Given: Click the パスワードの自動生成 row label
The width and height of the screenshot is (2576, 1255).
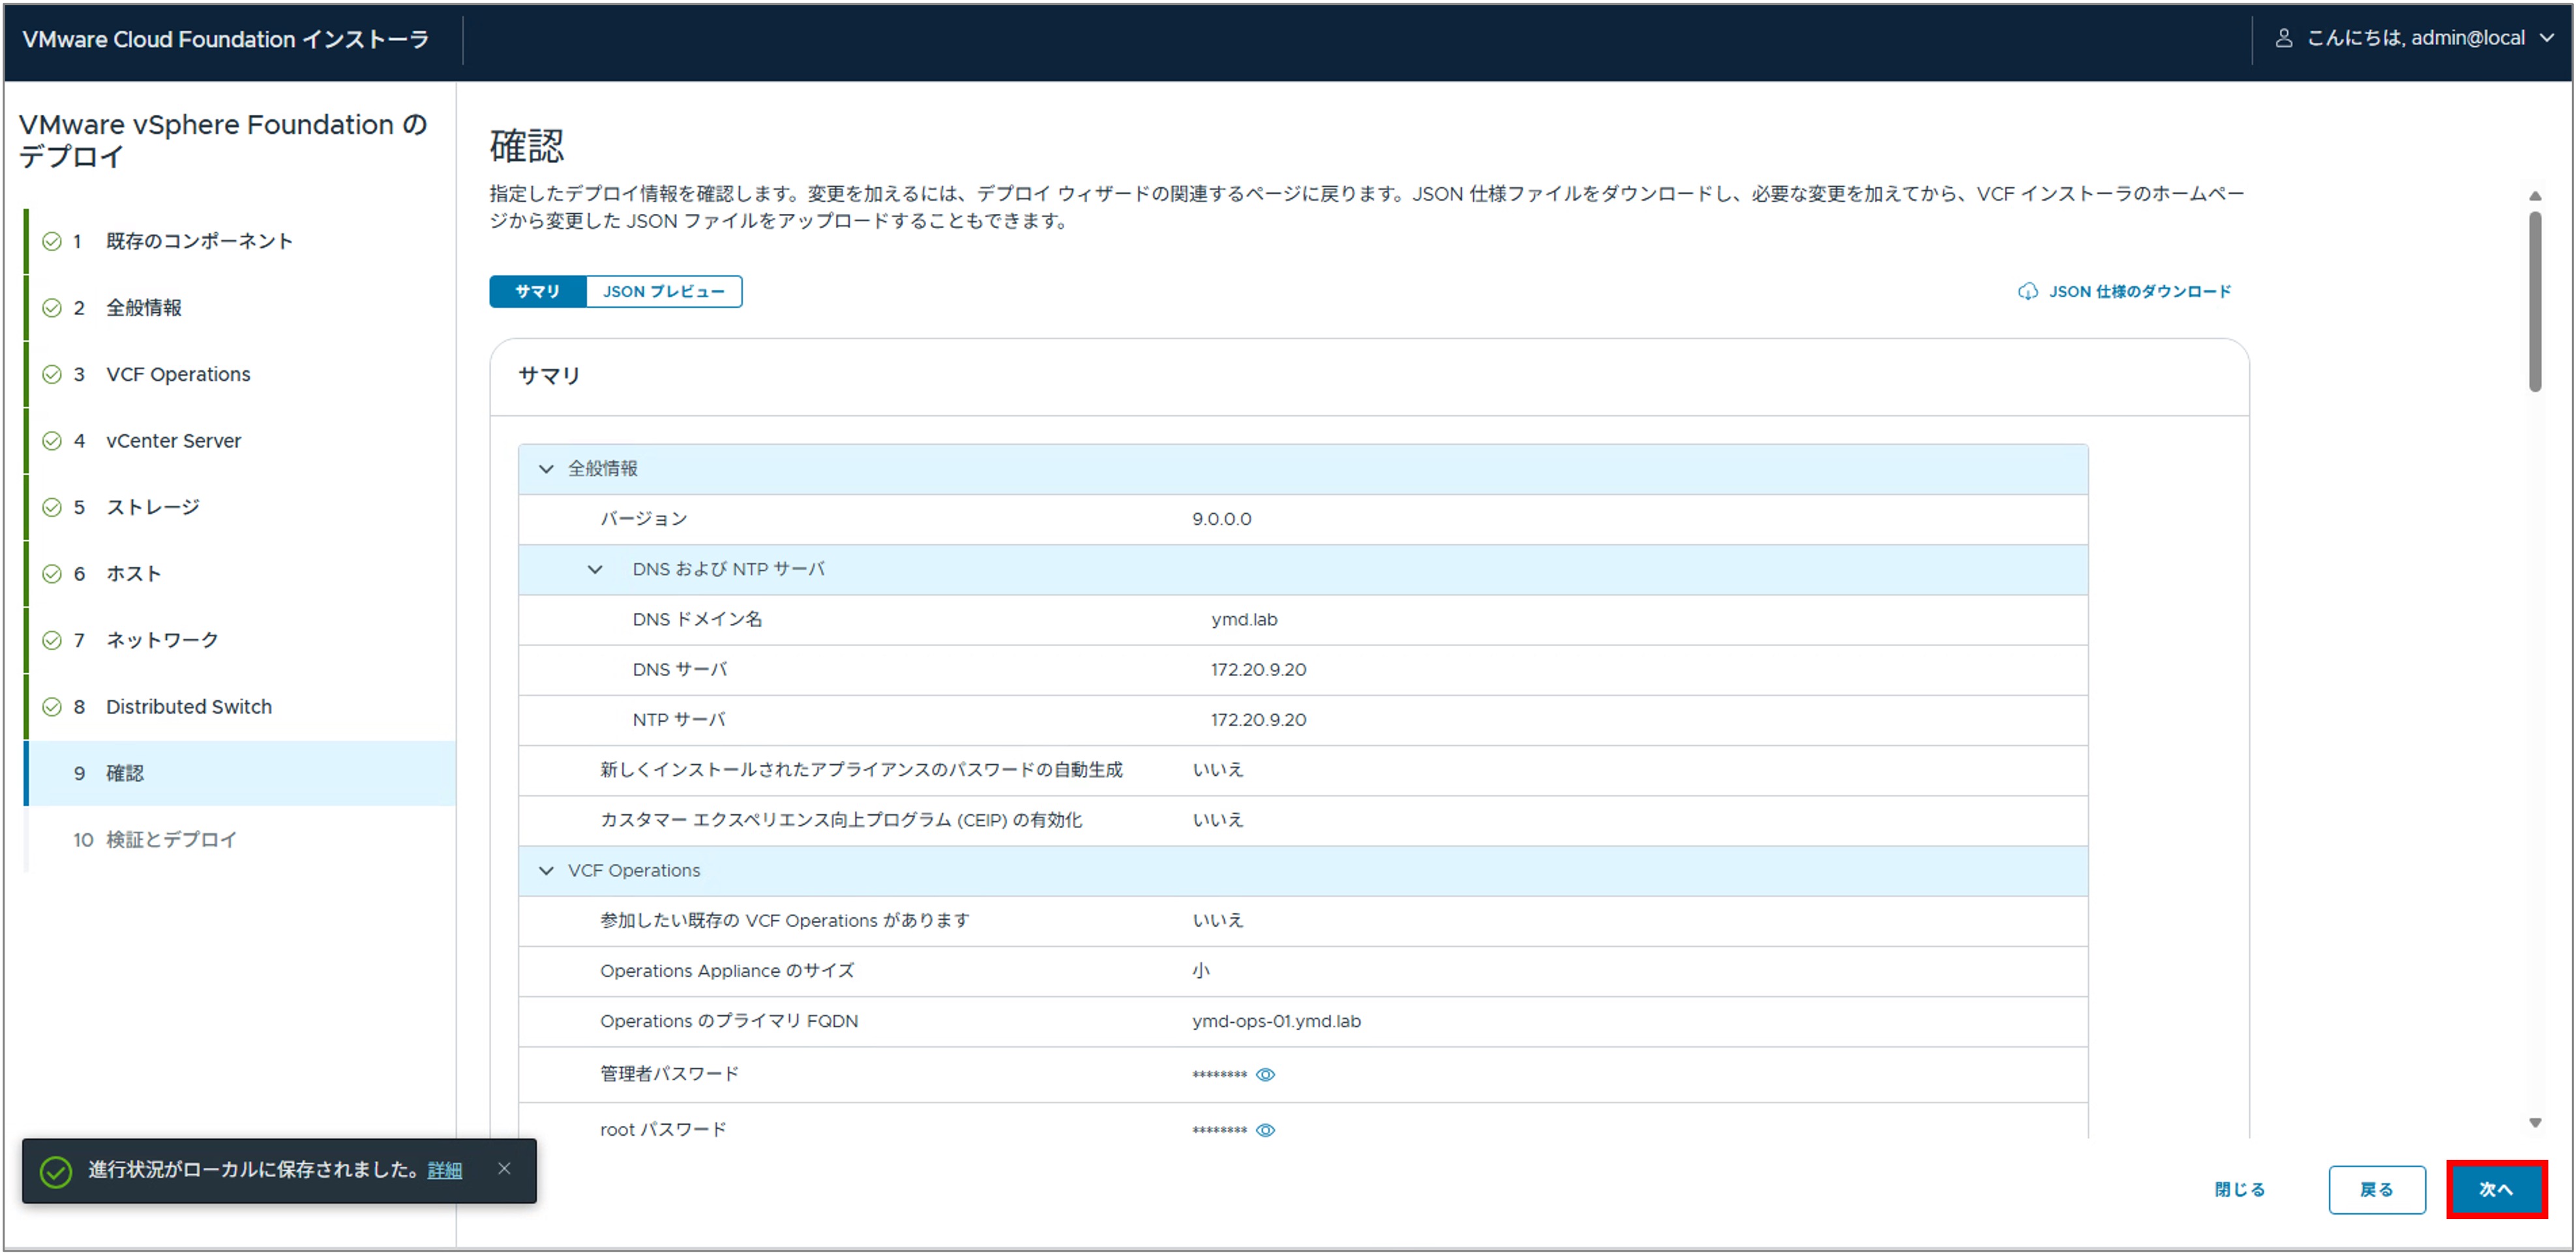Looking at the screenshot, I should pyautogui.click(x=861, y=769).
